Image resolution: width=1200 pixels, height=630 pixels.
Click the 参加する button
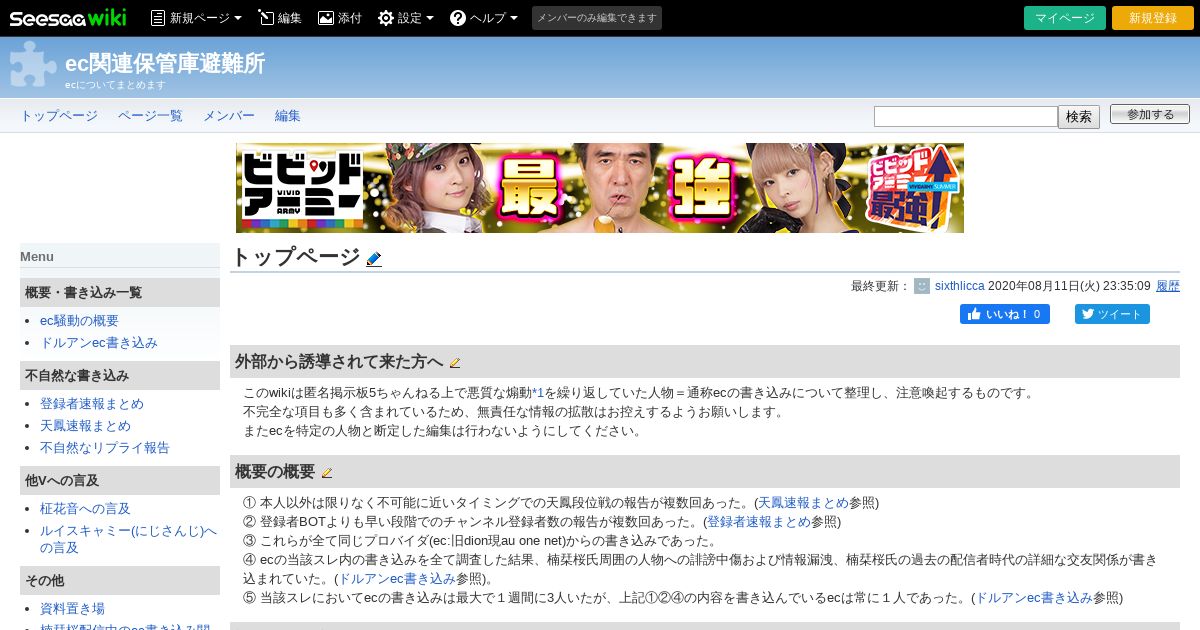(x=1150, y=114)
